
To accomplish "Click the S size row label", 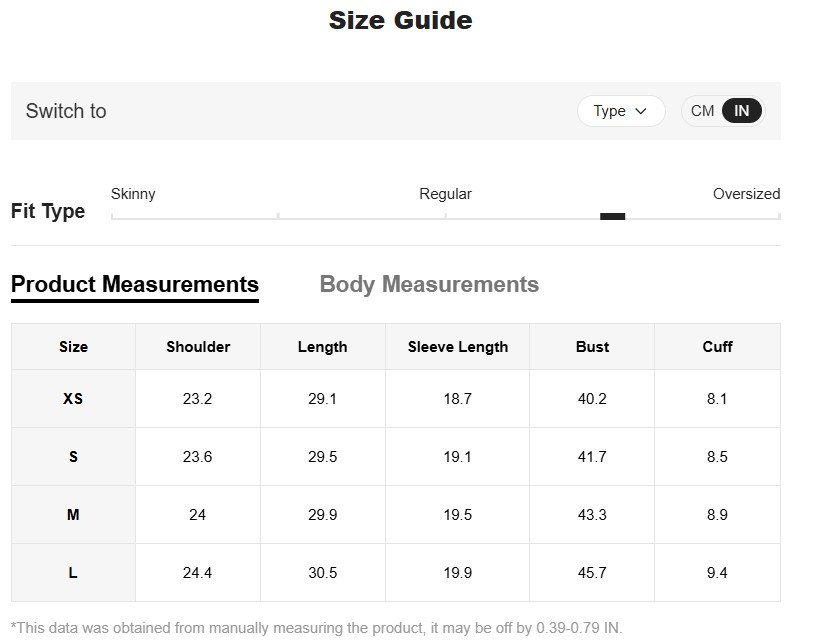I will (73, 457).
